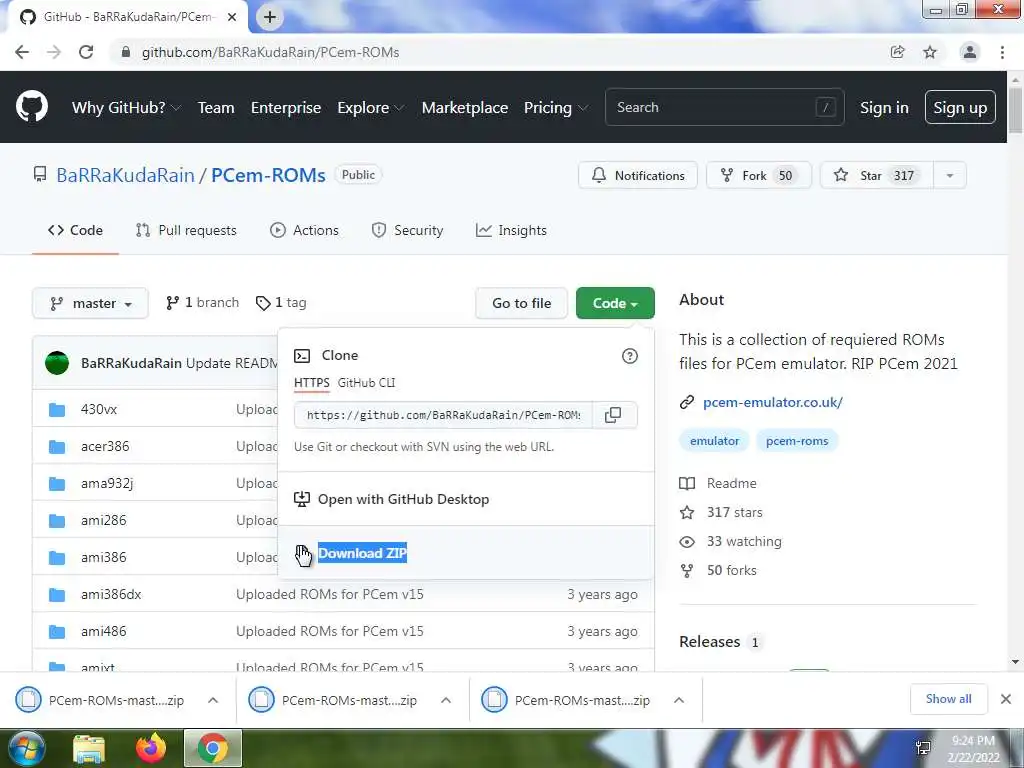Open a new browser tab with plus
The height and width of the screenshot is (768, 1024).
pos(270,17)
